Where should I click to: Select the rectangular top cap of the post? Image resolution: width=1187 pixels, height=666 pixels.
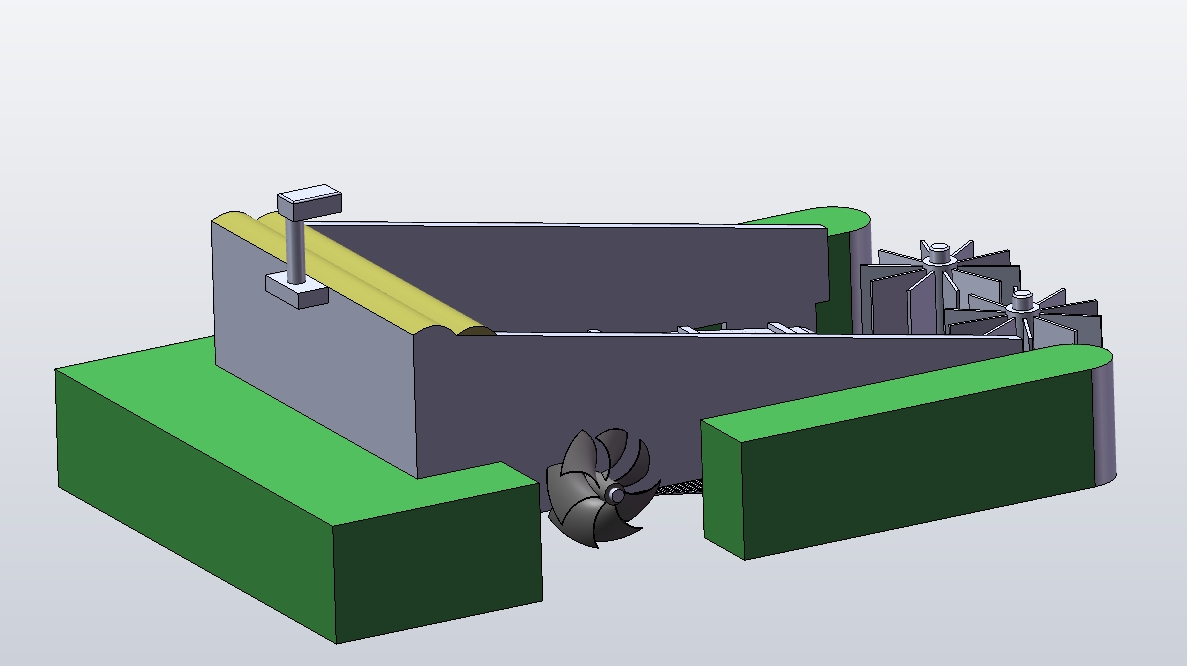pyautogui.click(x=310, y=202)
